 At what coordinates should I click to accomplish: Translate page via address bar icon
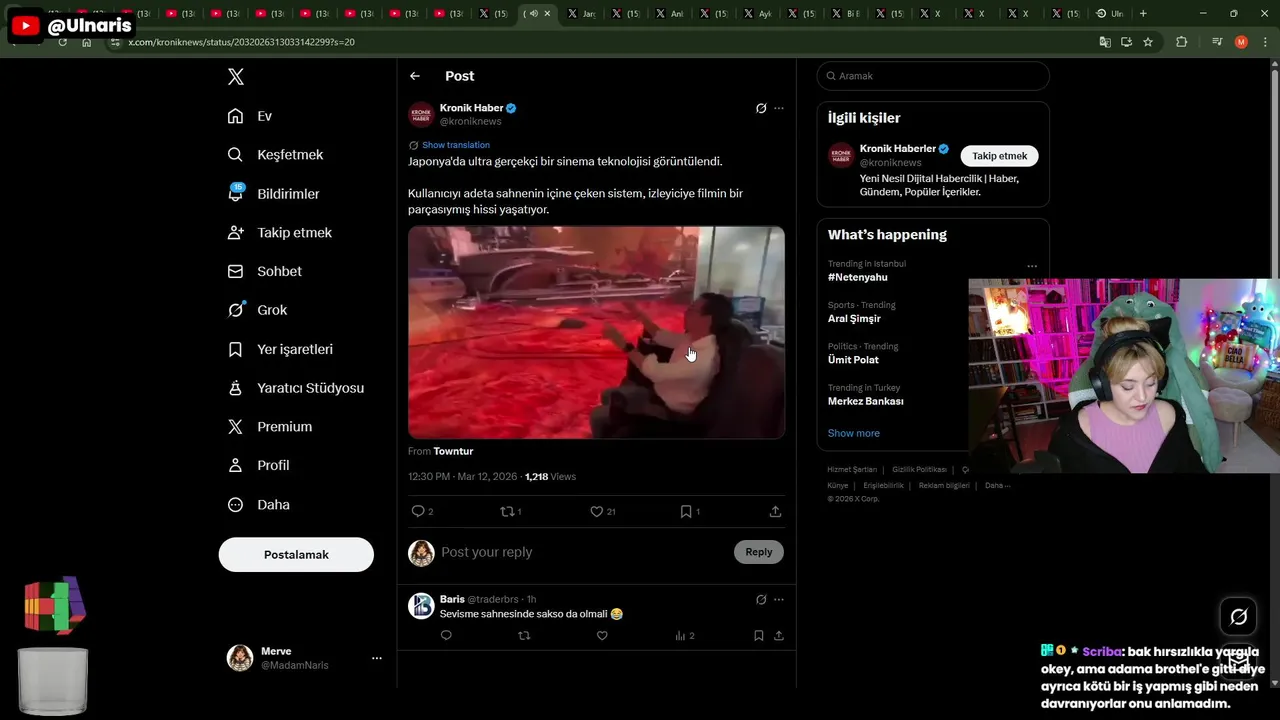pyautogui.click(x=1105, y=42)
